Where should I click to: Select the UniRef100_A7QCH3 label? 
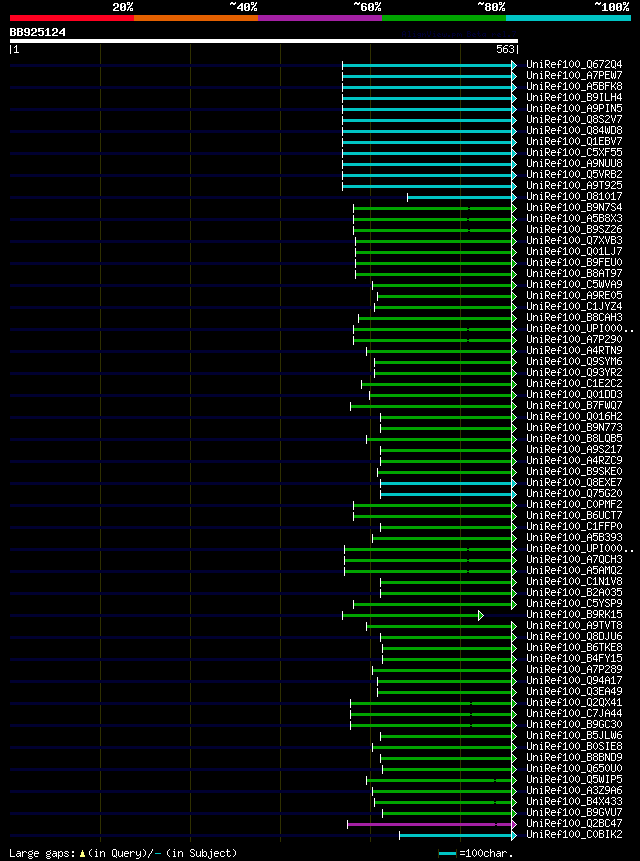click(x=574, y=559)
